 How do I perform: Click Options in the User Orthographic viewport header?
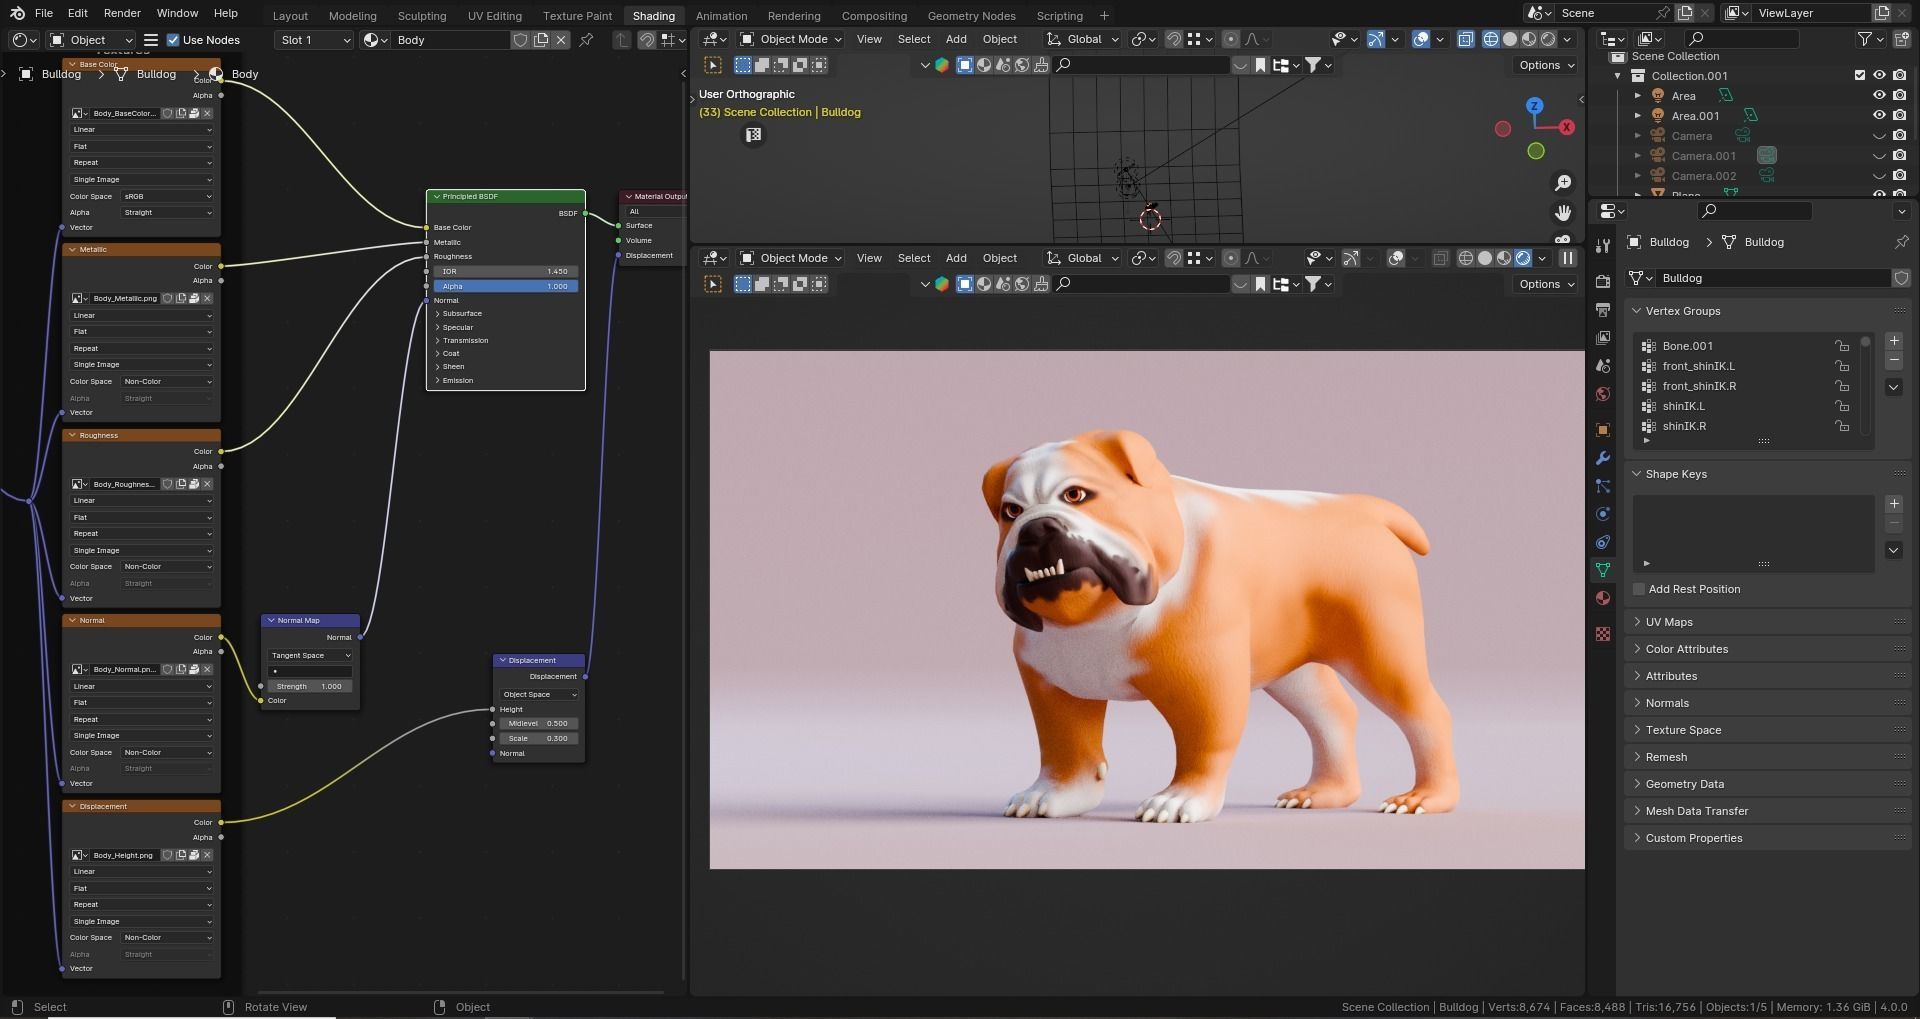1546,65
